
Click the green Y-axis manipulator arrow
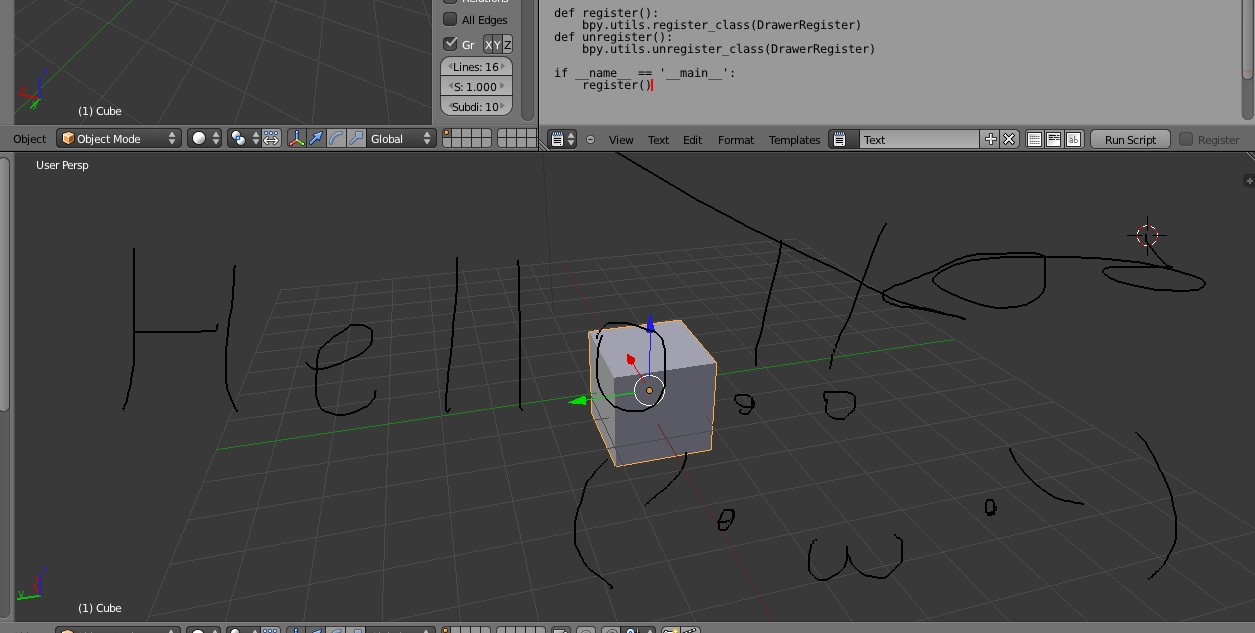578,401
